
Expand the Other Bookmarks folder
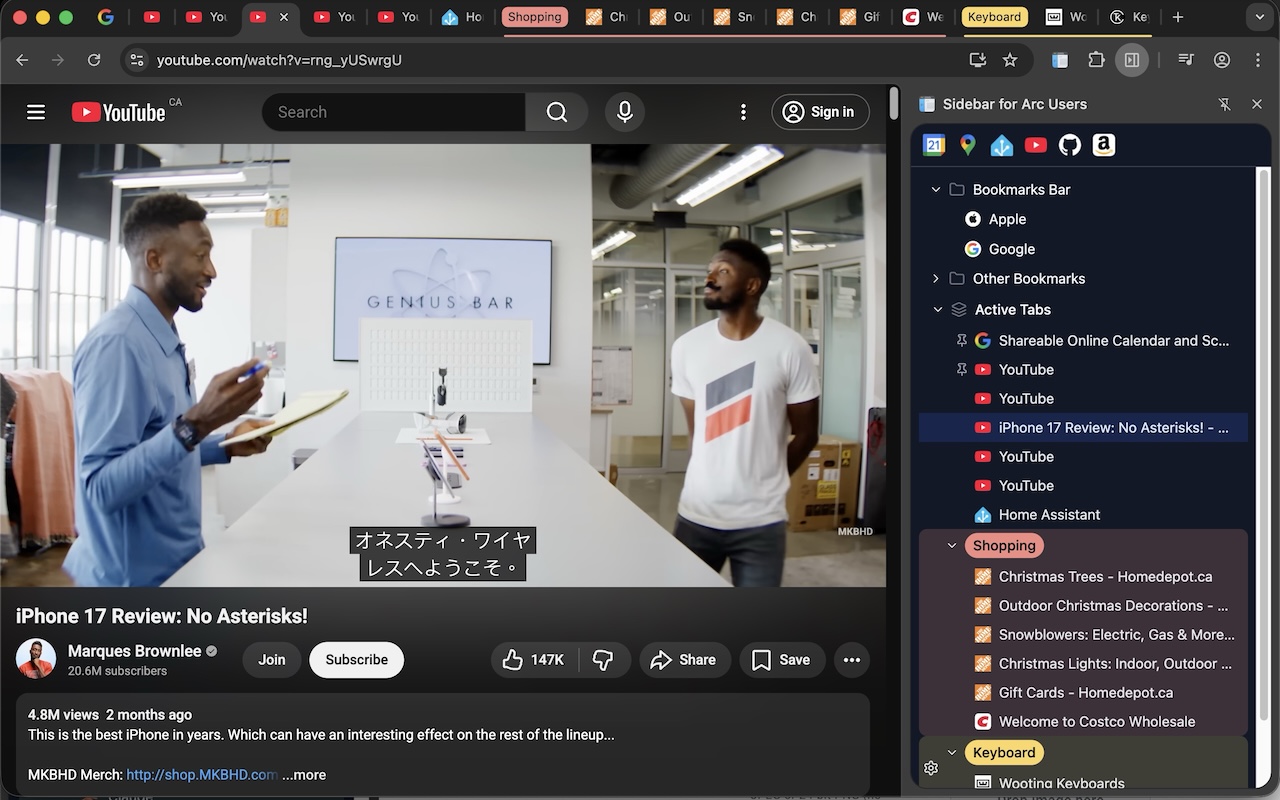[936, 279]
